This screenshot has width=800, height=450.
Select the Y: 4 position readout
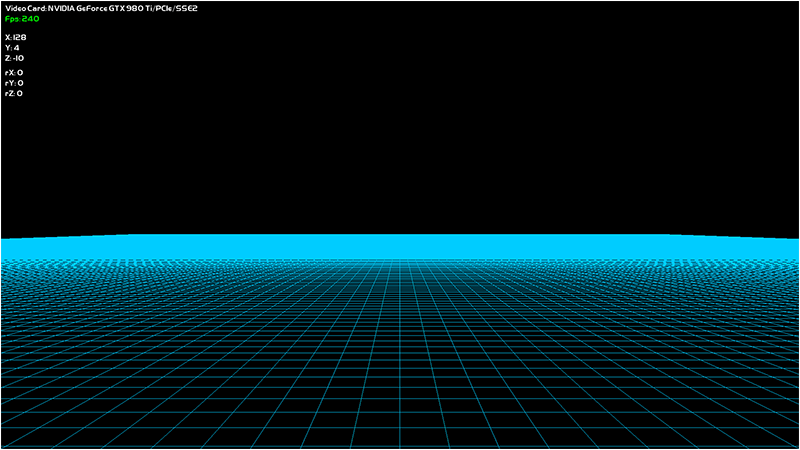pyautogui.click(x=12, y=48)
